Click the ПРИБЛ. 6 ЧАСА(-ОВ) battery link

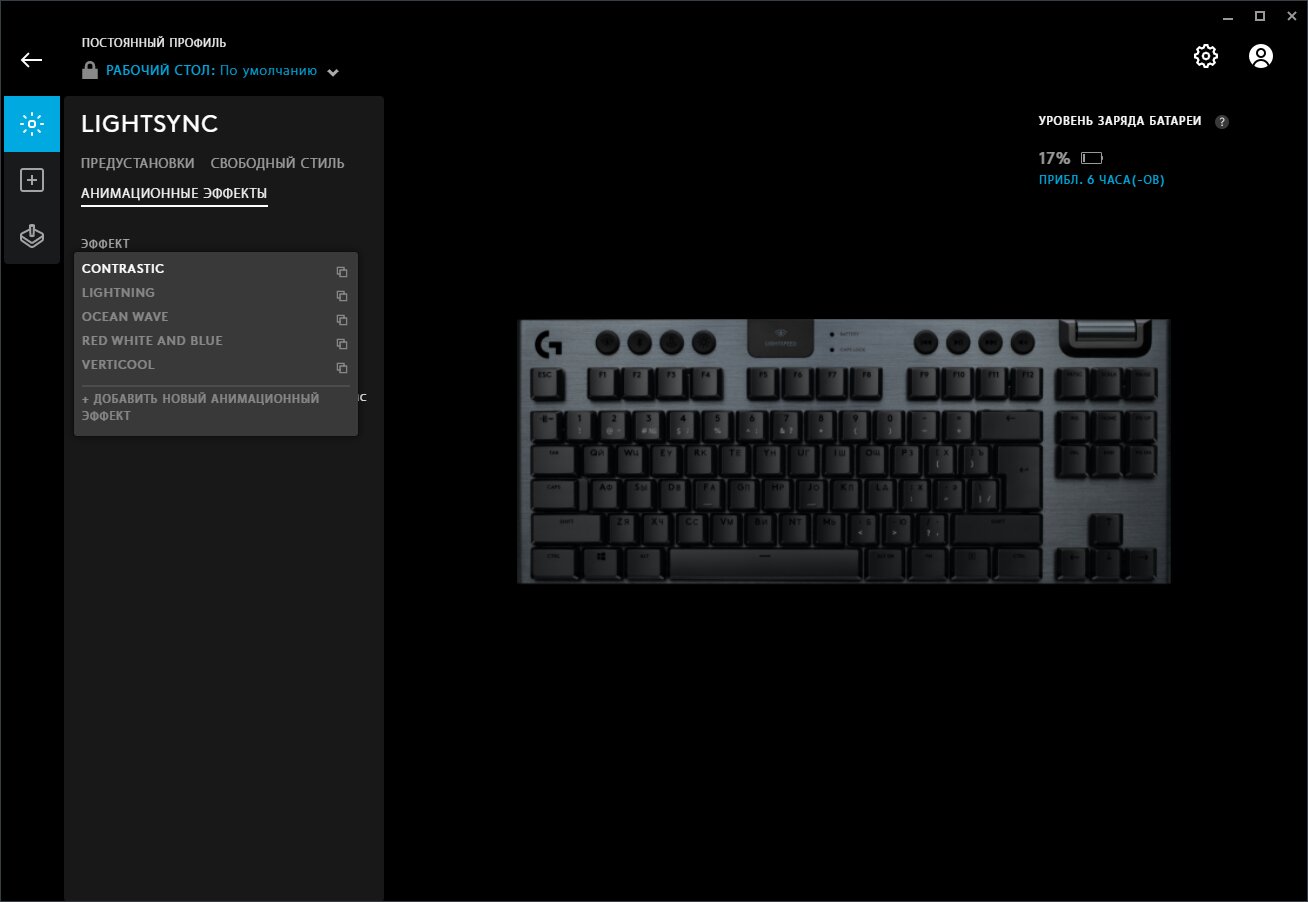[x=1102, y=180]
